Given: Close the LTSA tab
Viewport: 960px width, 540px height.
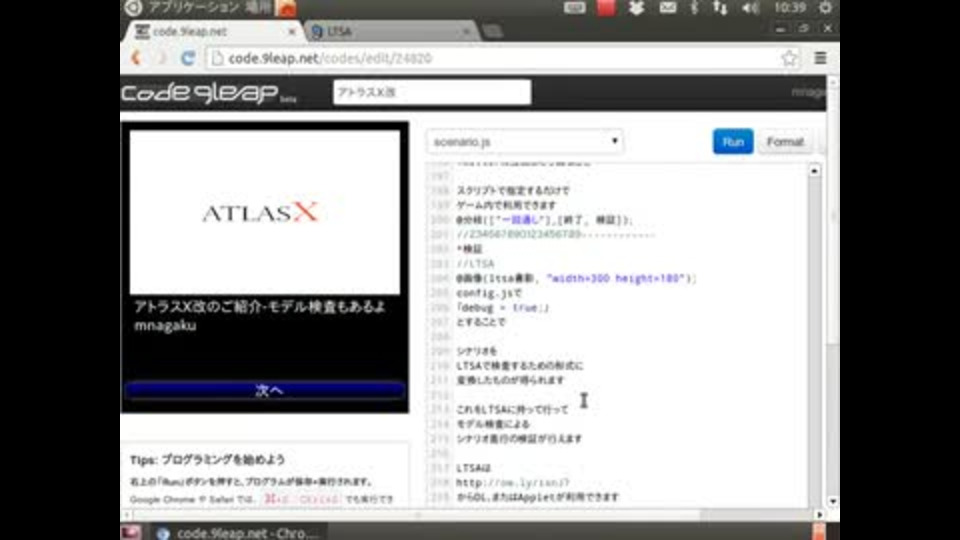Looking at the screenshot, I should [466, 31].
